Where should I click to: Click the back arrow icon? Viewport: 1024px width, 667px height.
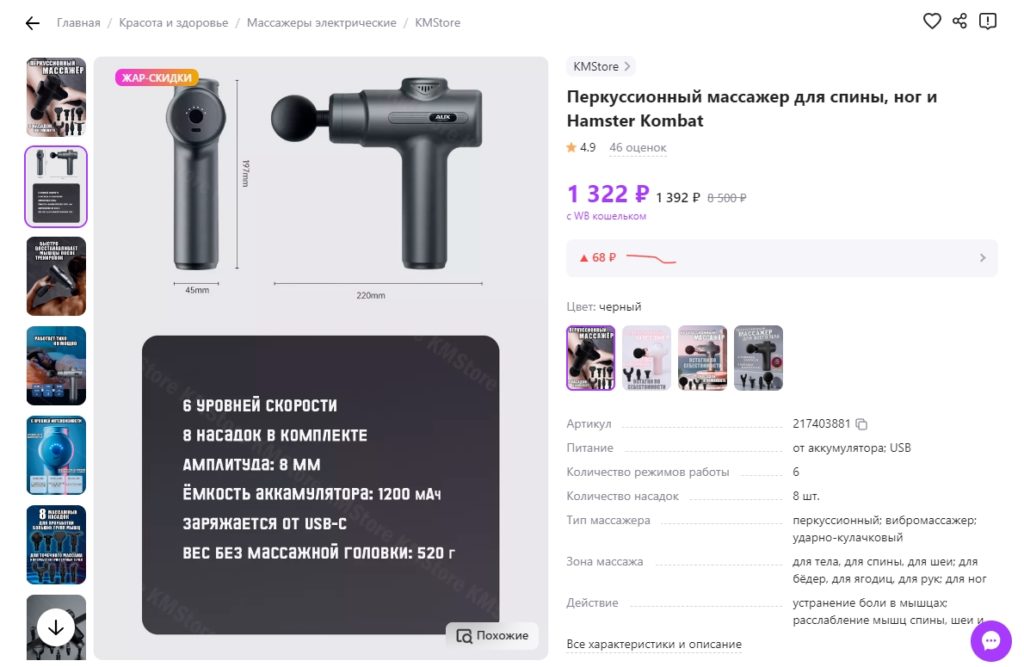tap(32, 23)
